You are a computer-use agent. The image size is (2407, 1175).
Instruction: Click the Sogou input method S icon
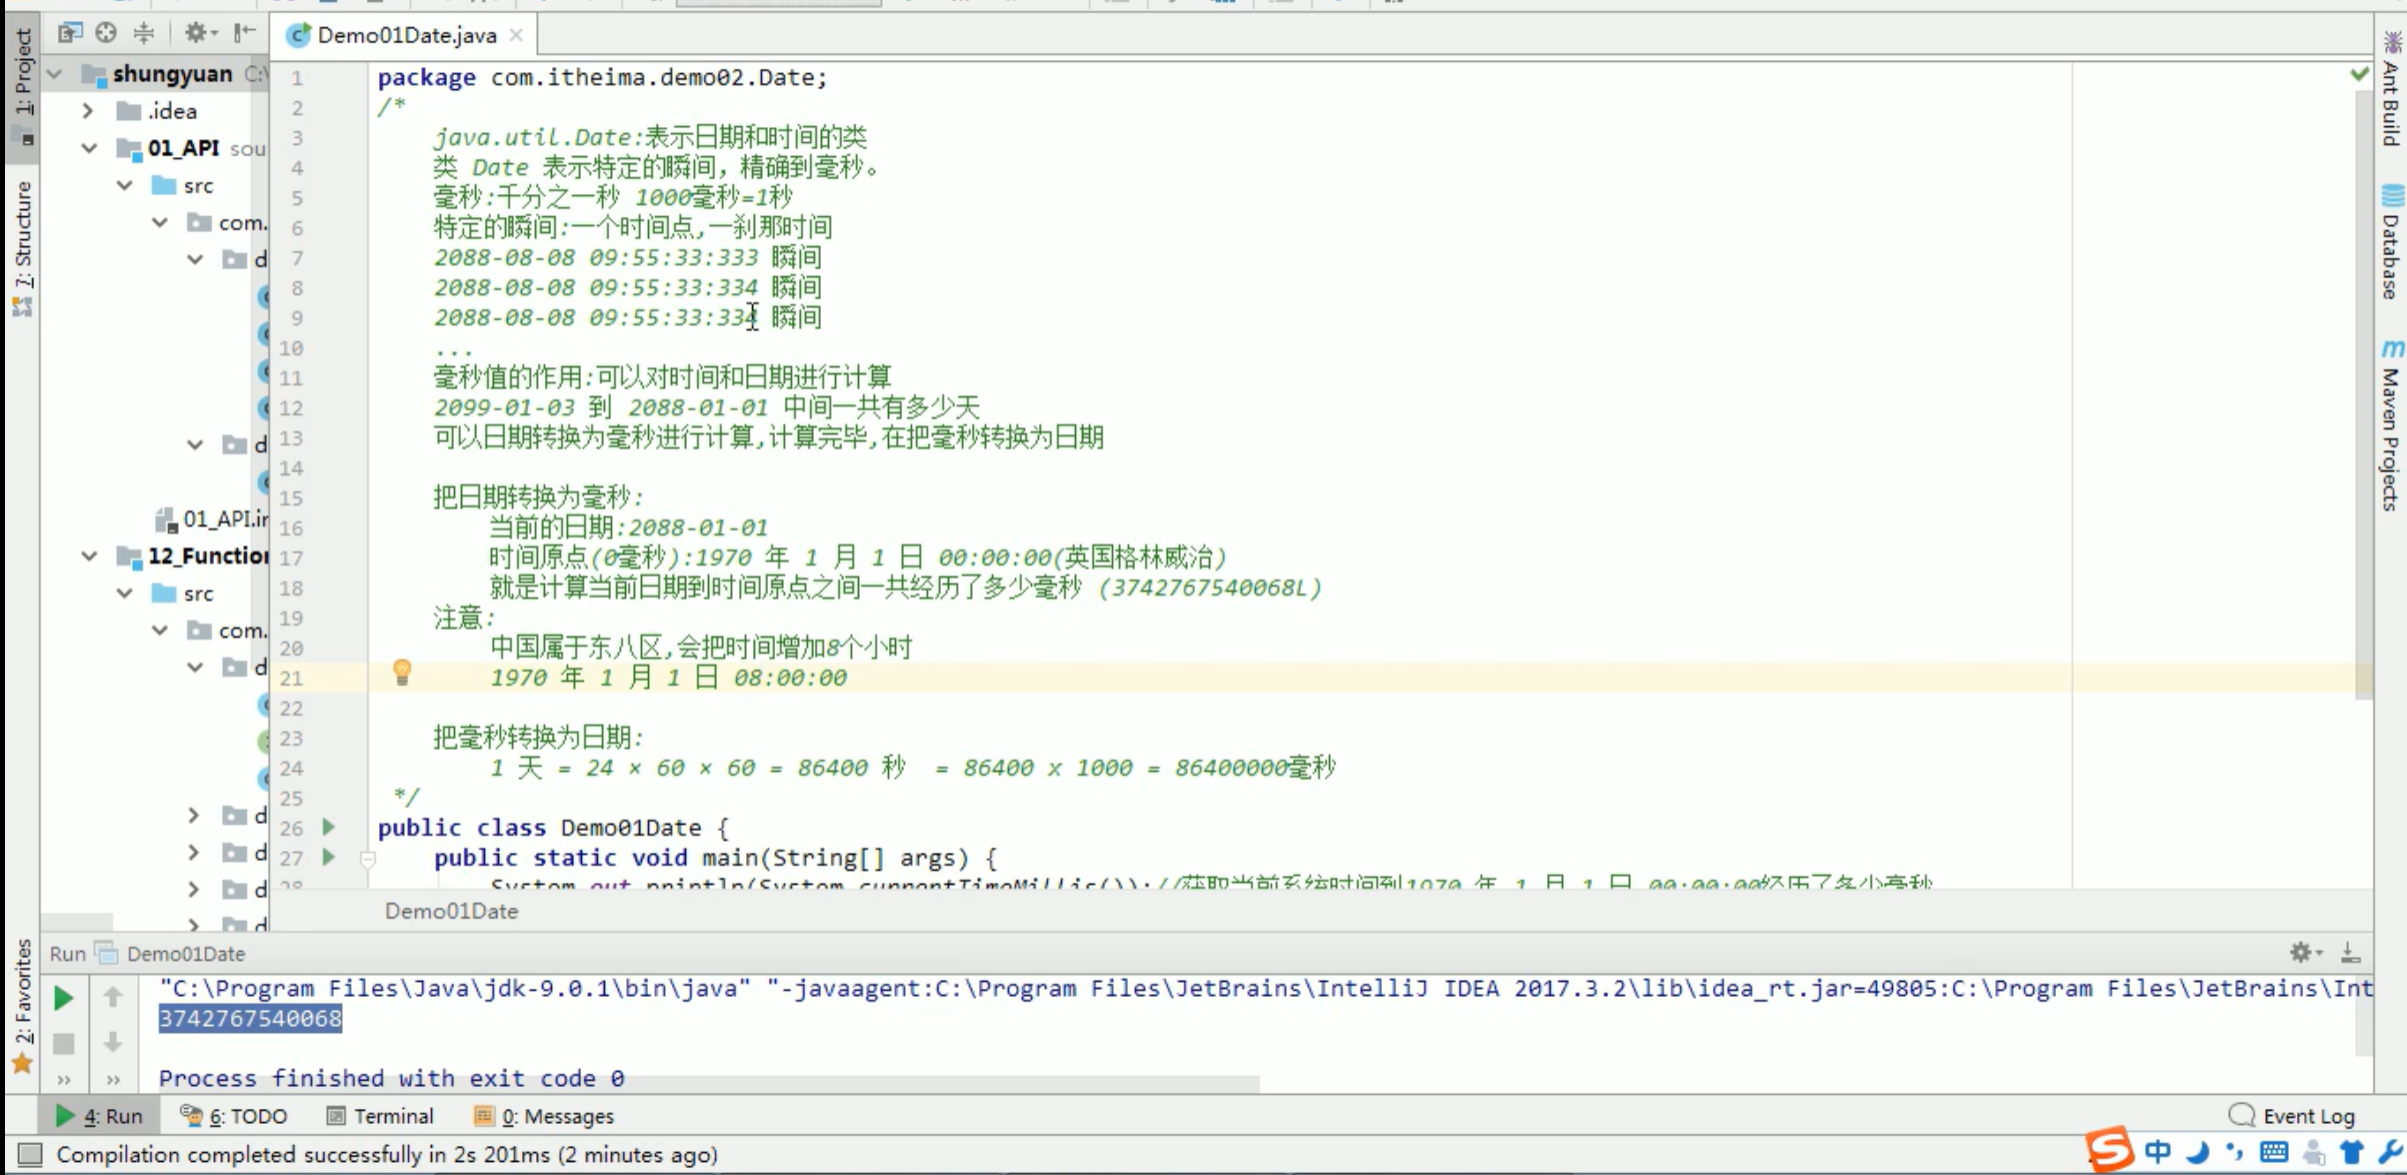(x=2110, y=1151)
